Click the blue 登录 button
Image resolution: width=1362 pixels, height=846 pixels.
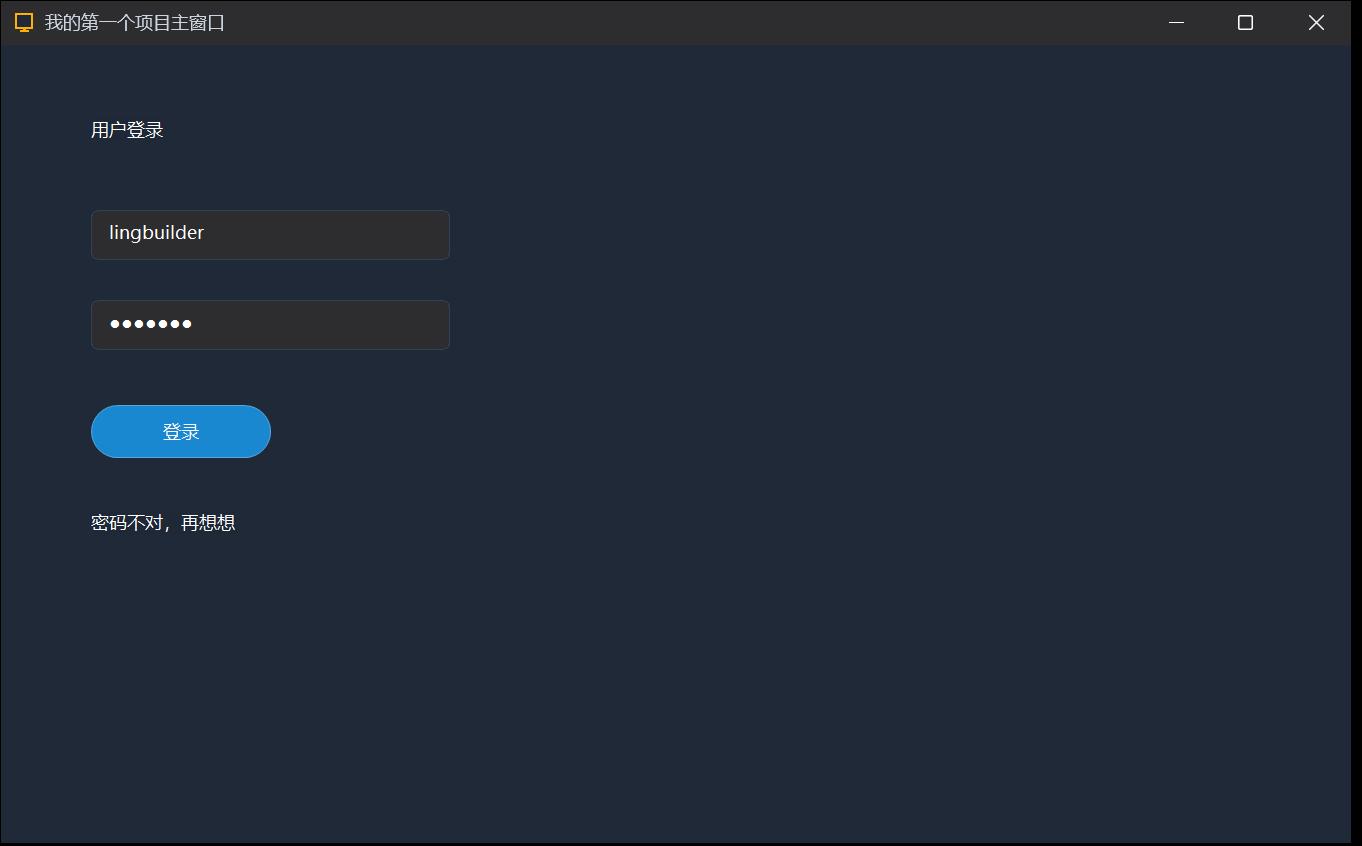[x=181, y=432]
